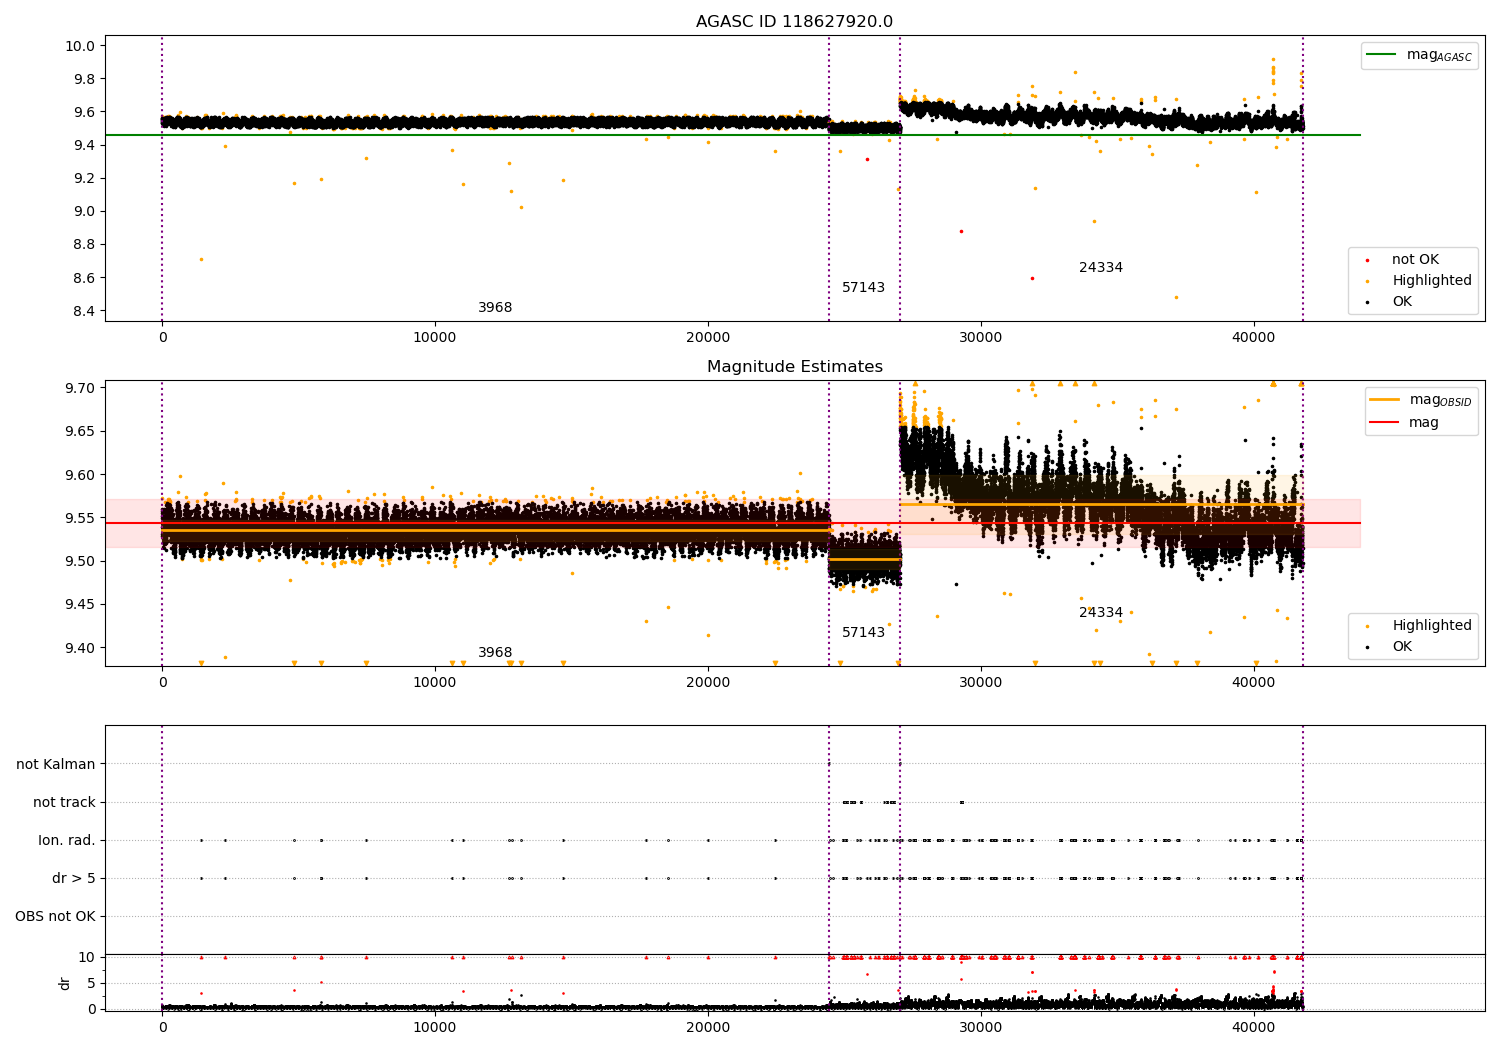The image size is (1500, 1050).
Task: Click the red 'not OK' point near 8.6 magnitude
Action: [x=1032, y=278]
